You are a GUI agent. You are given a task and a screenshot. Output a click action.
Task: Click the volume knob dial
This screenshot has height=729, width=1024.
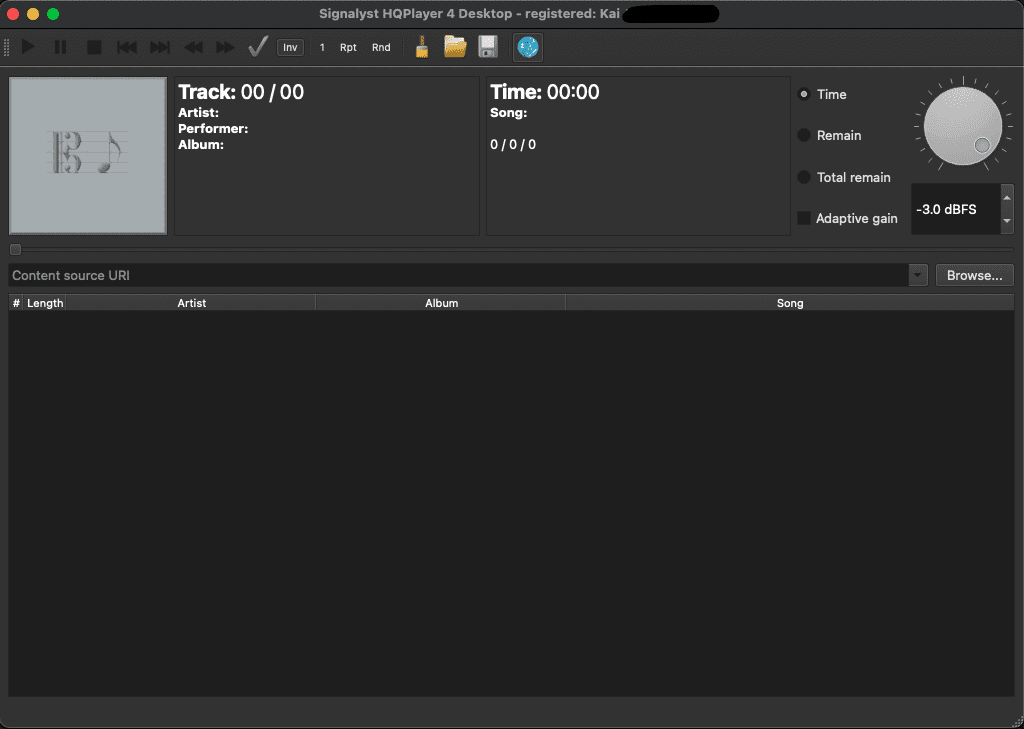963,125
